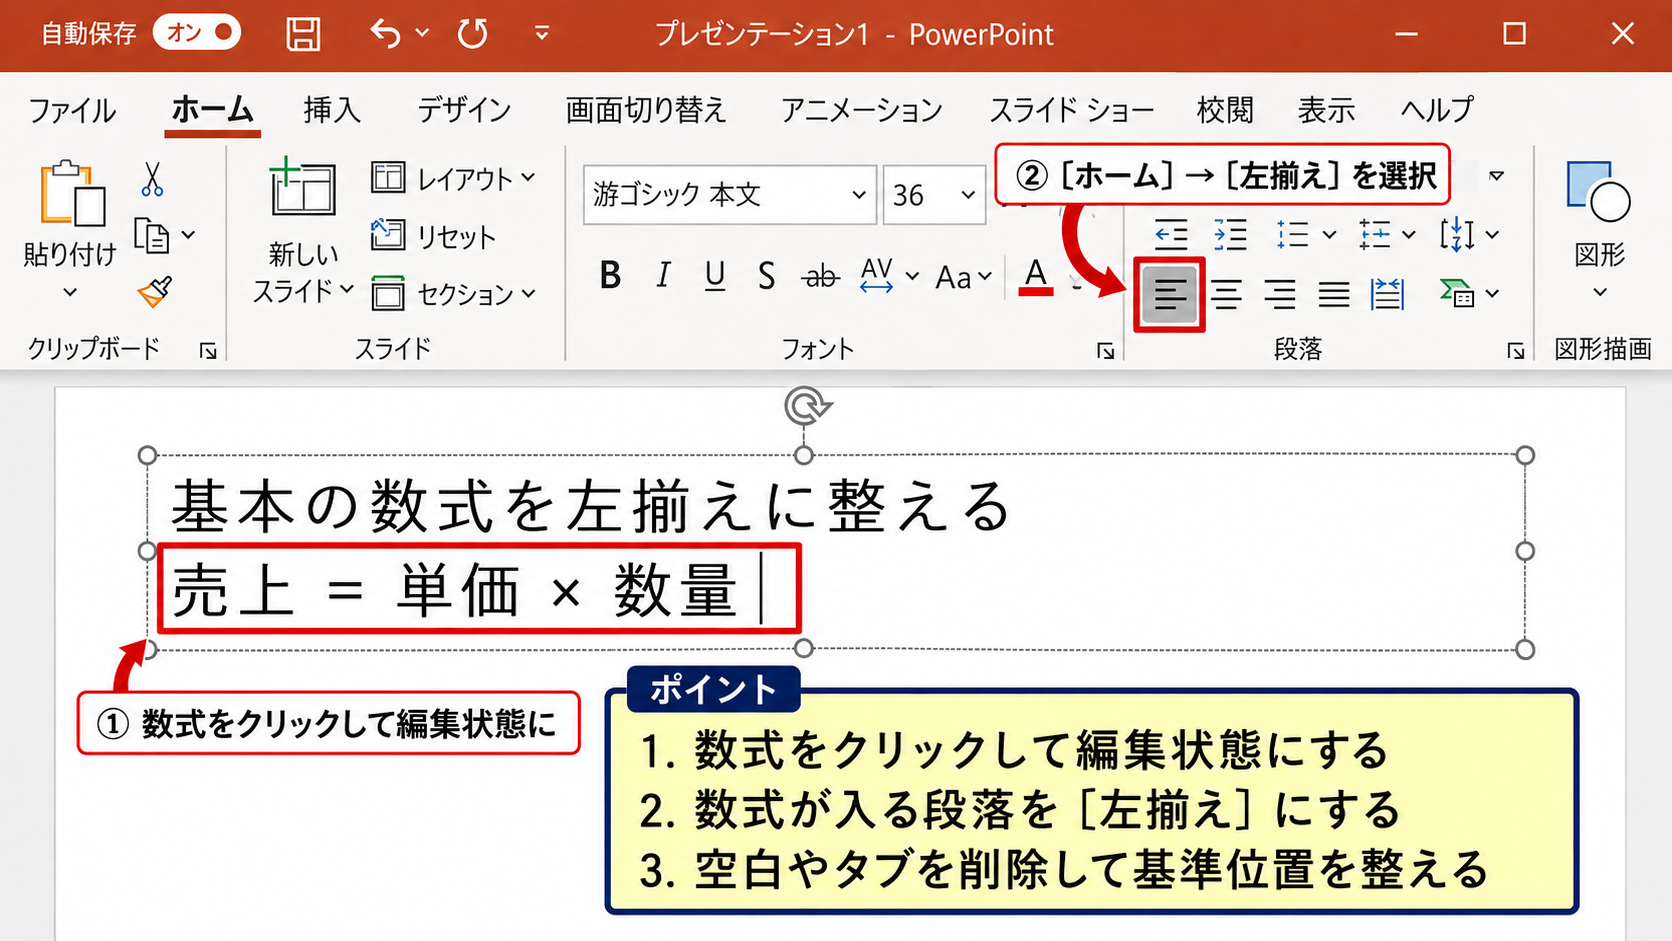Click the Increase list level icon
Image resolution: width=1672 pixels, height=941 pixels.
[x=1230, y=235]
